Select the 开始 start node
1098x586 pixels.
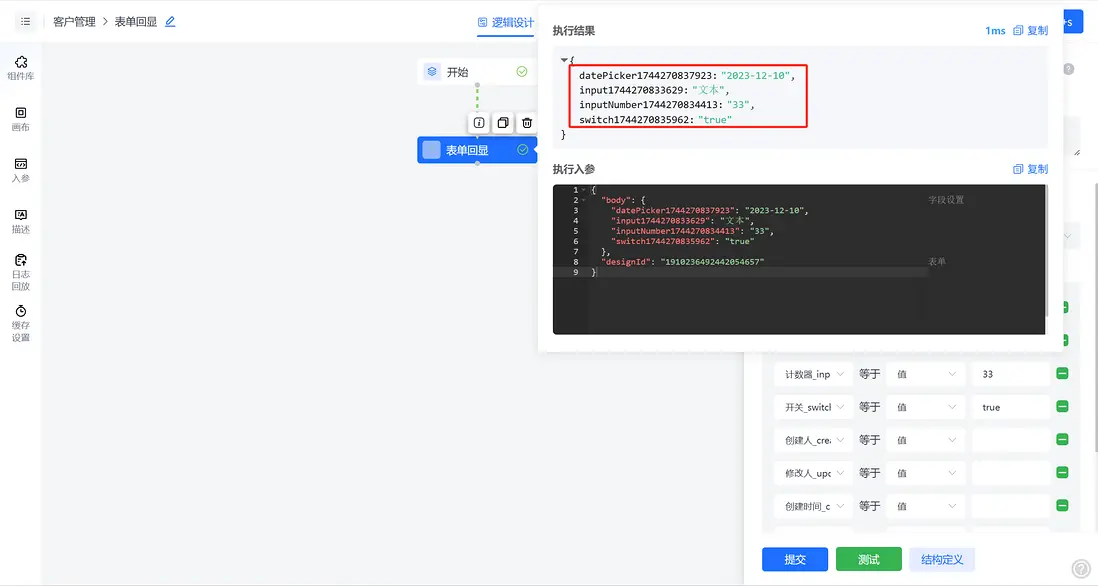pyautogui.click(x=477, y=71)
